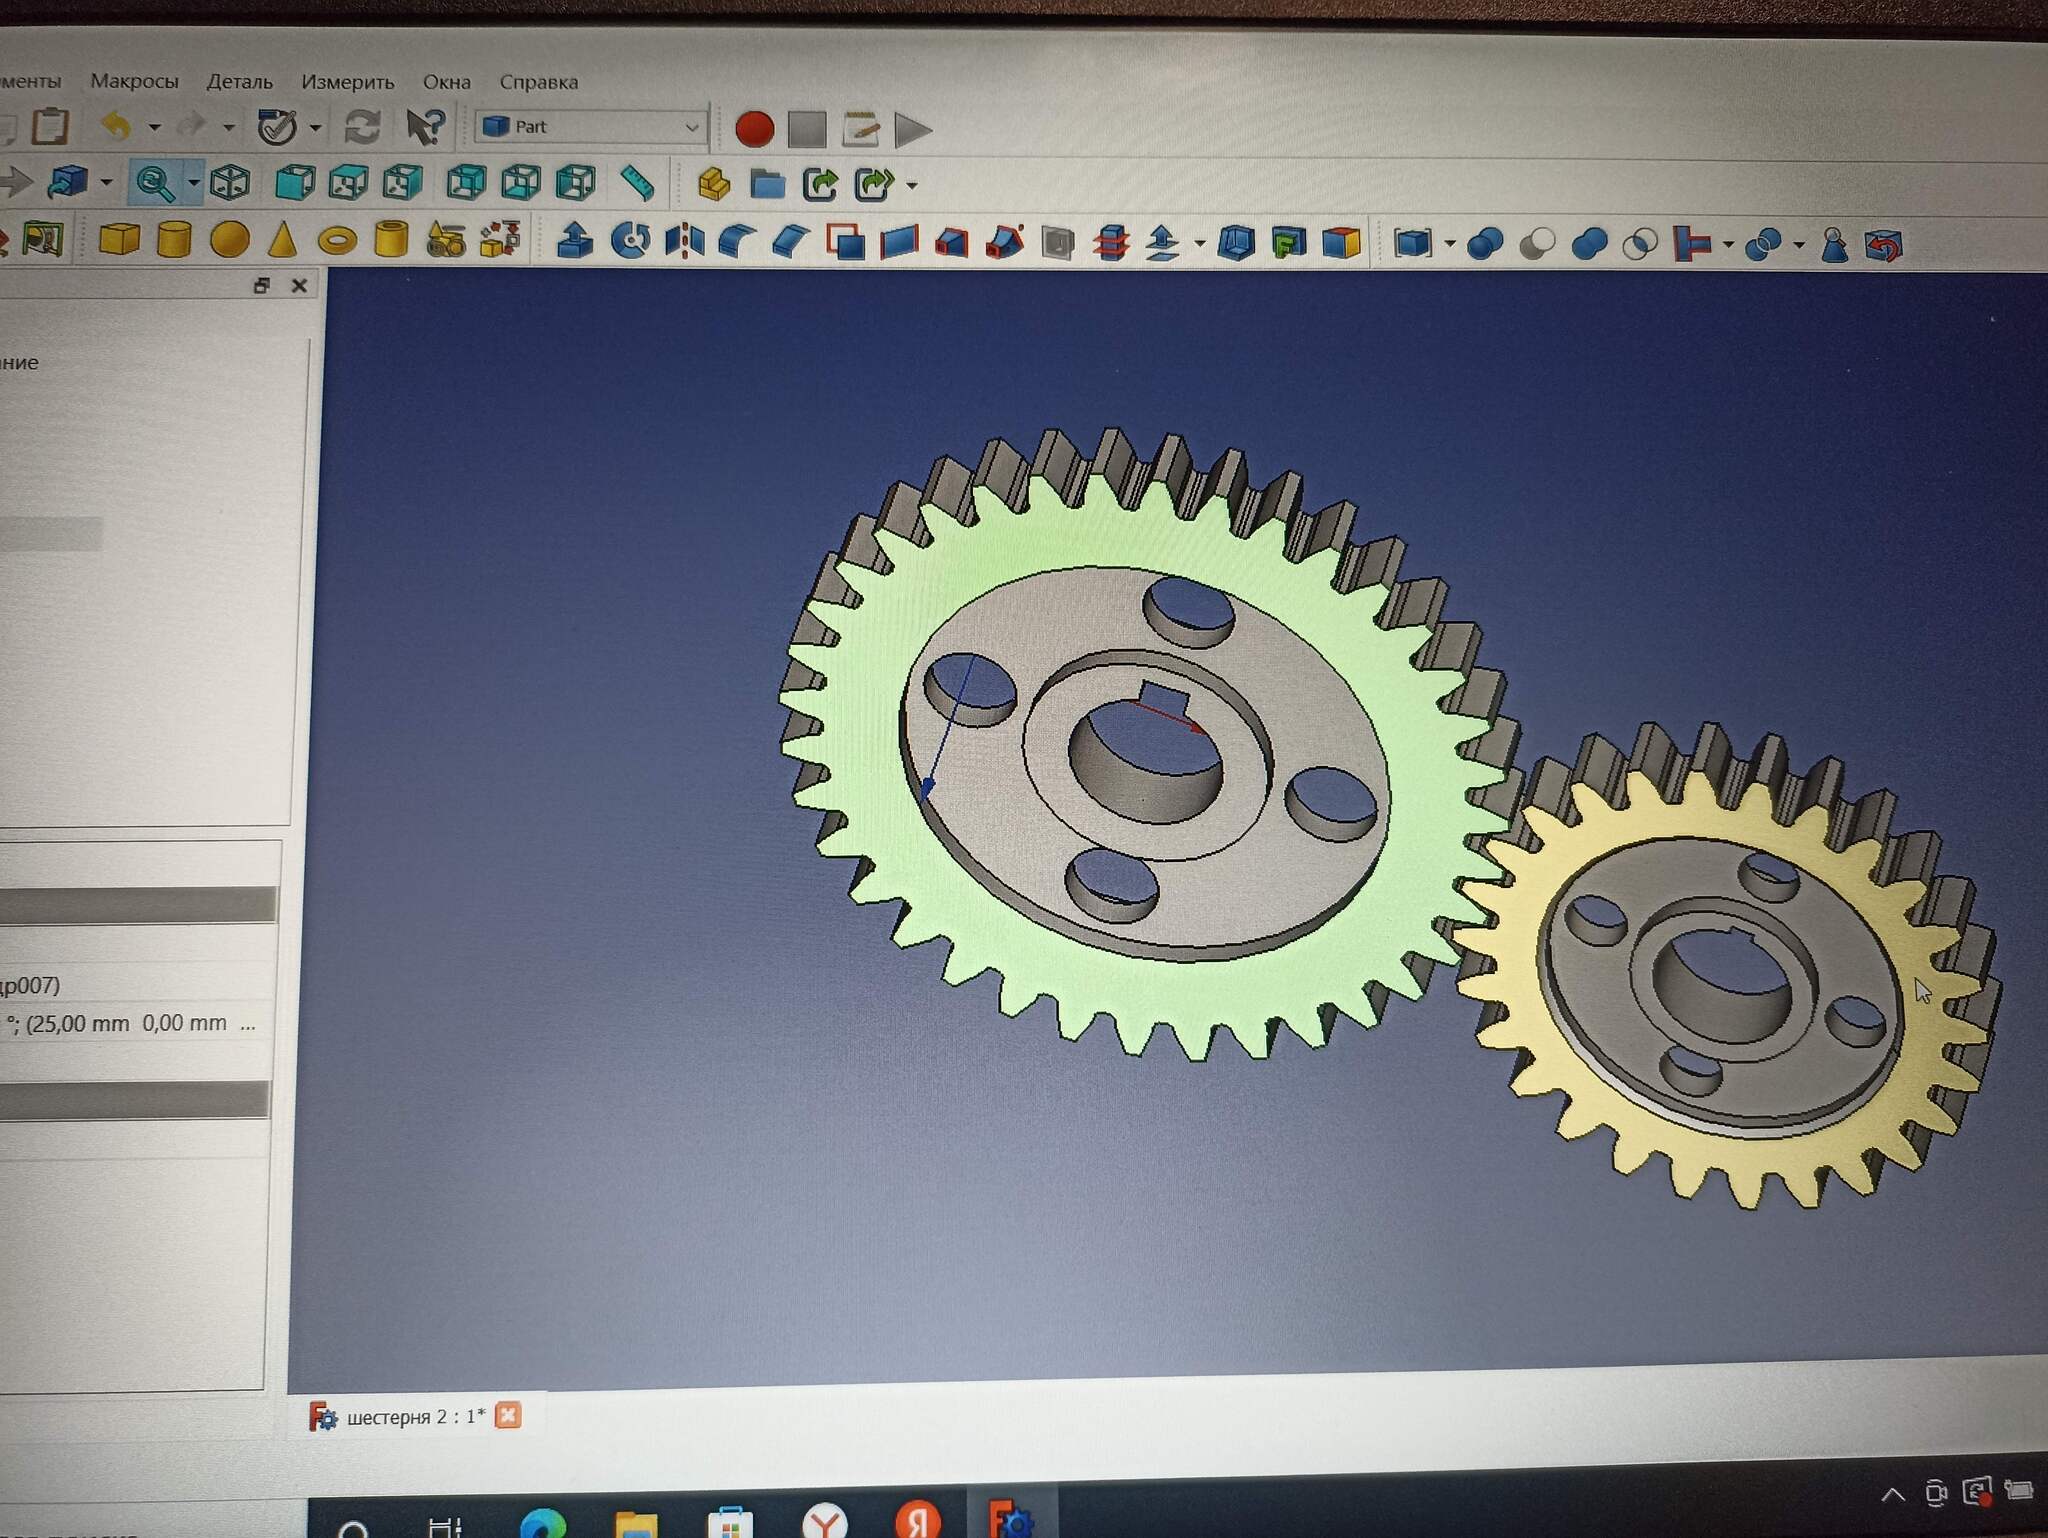
Task: Open the Справка menu
Action: click(538, 82)
